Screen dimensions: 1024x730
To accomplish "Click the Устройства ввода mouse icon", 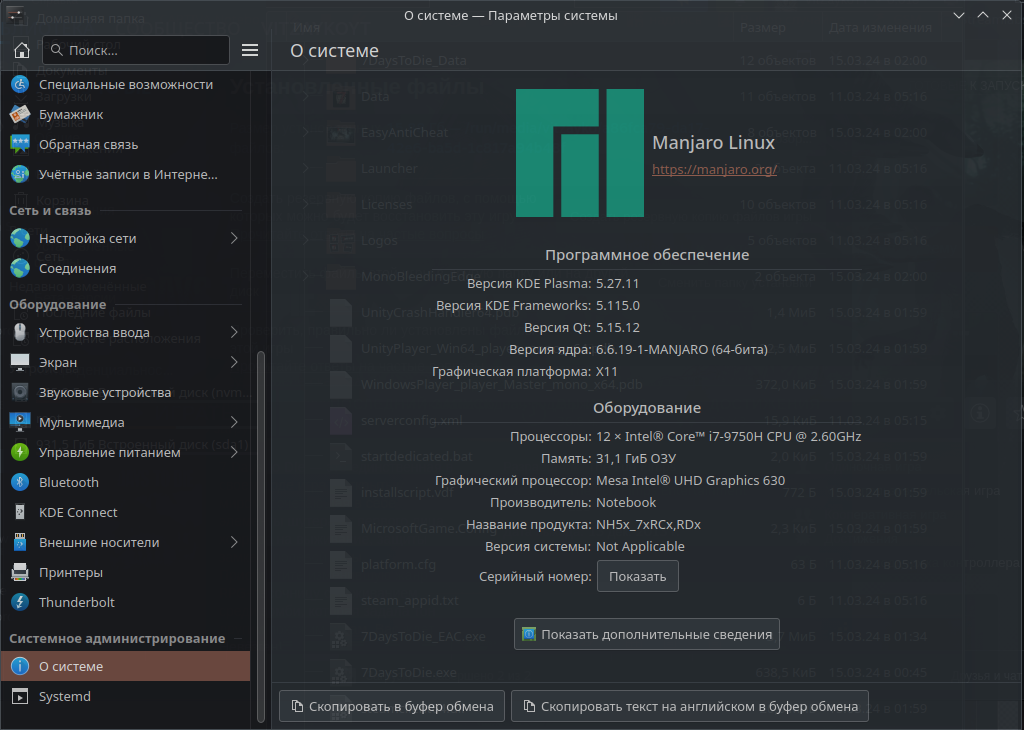I will (20, 332).
